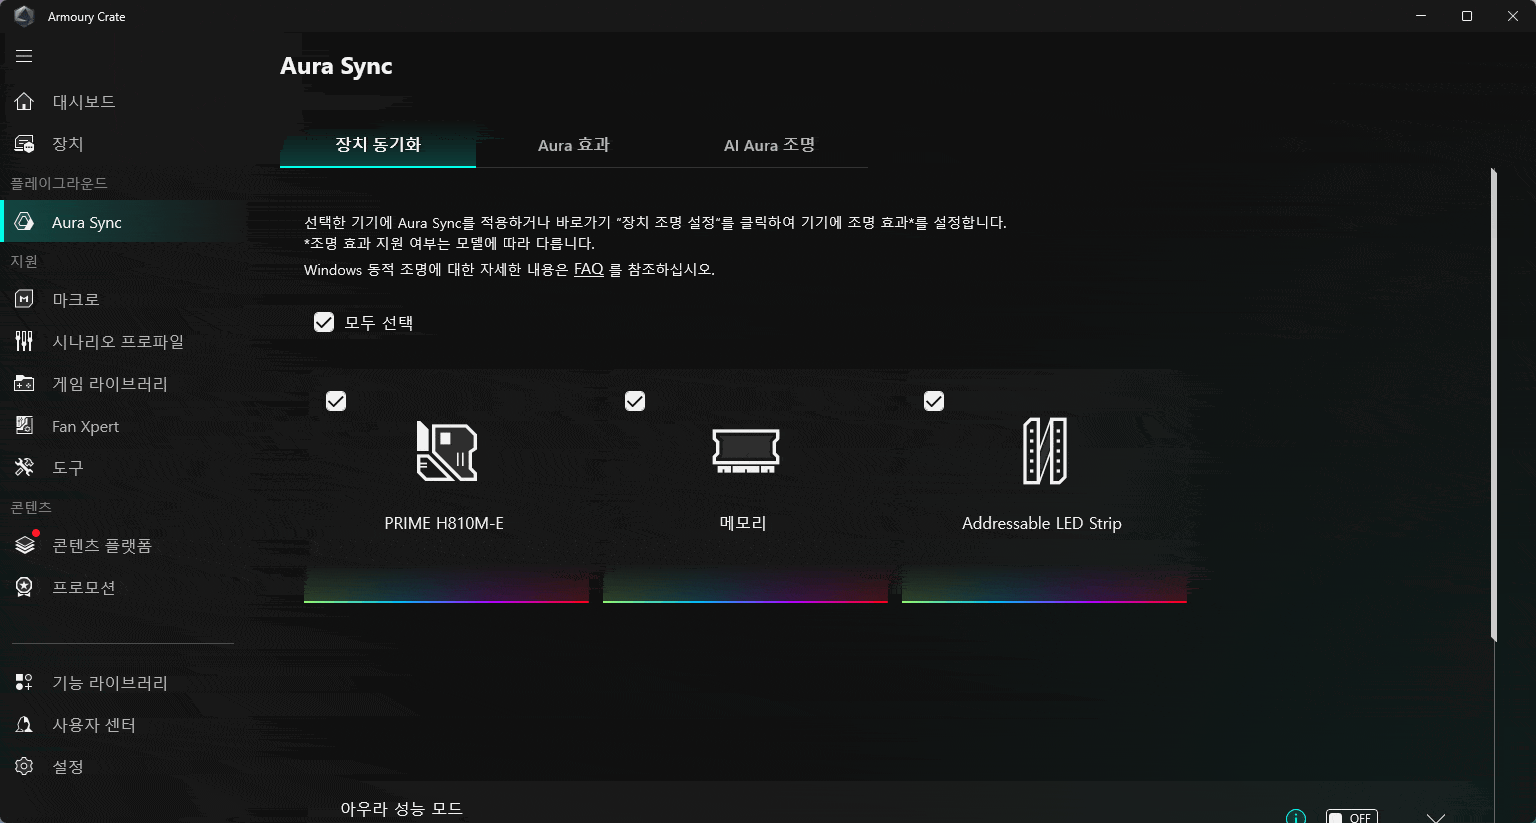Click the 메모리 RAM module icon

tap(745, 451)
